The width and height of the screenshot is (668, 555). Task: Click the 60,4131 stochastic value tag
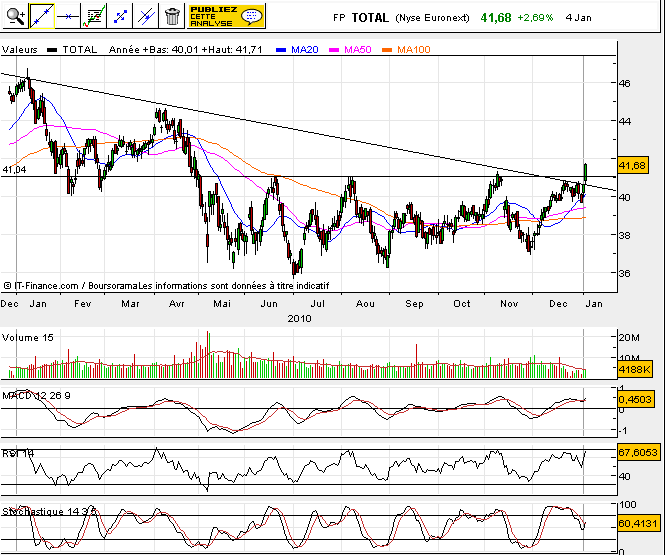tap(638, 523)
